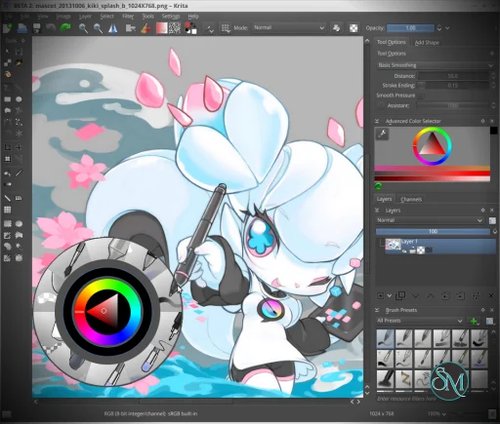Open the blending Mode dropdown
The height and width of the screenshot is (424, 500).
pos(289,28)
